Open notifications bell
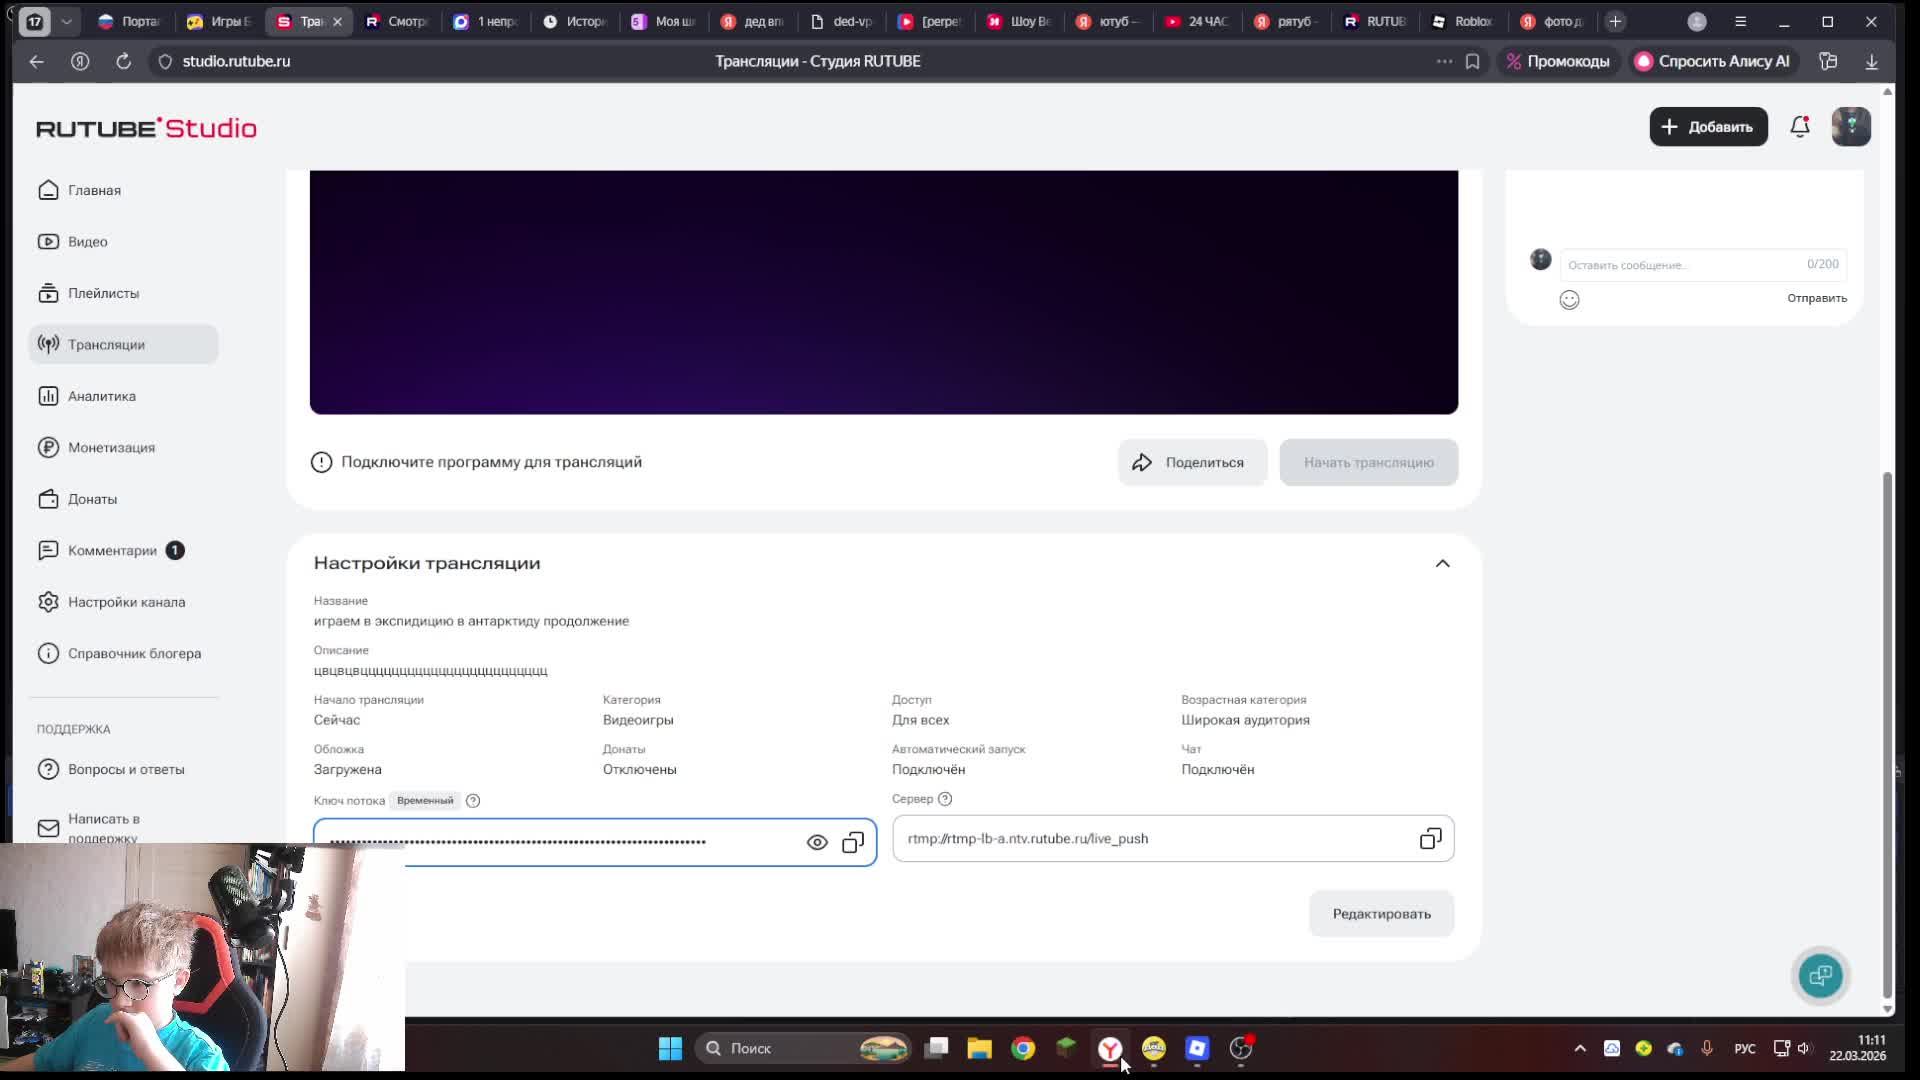This screenshot has width=1920, height=1080. point(1800,127)
